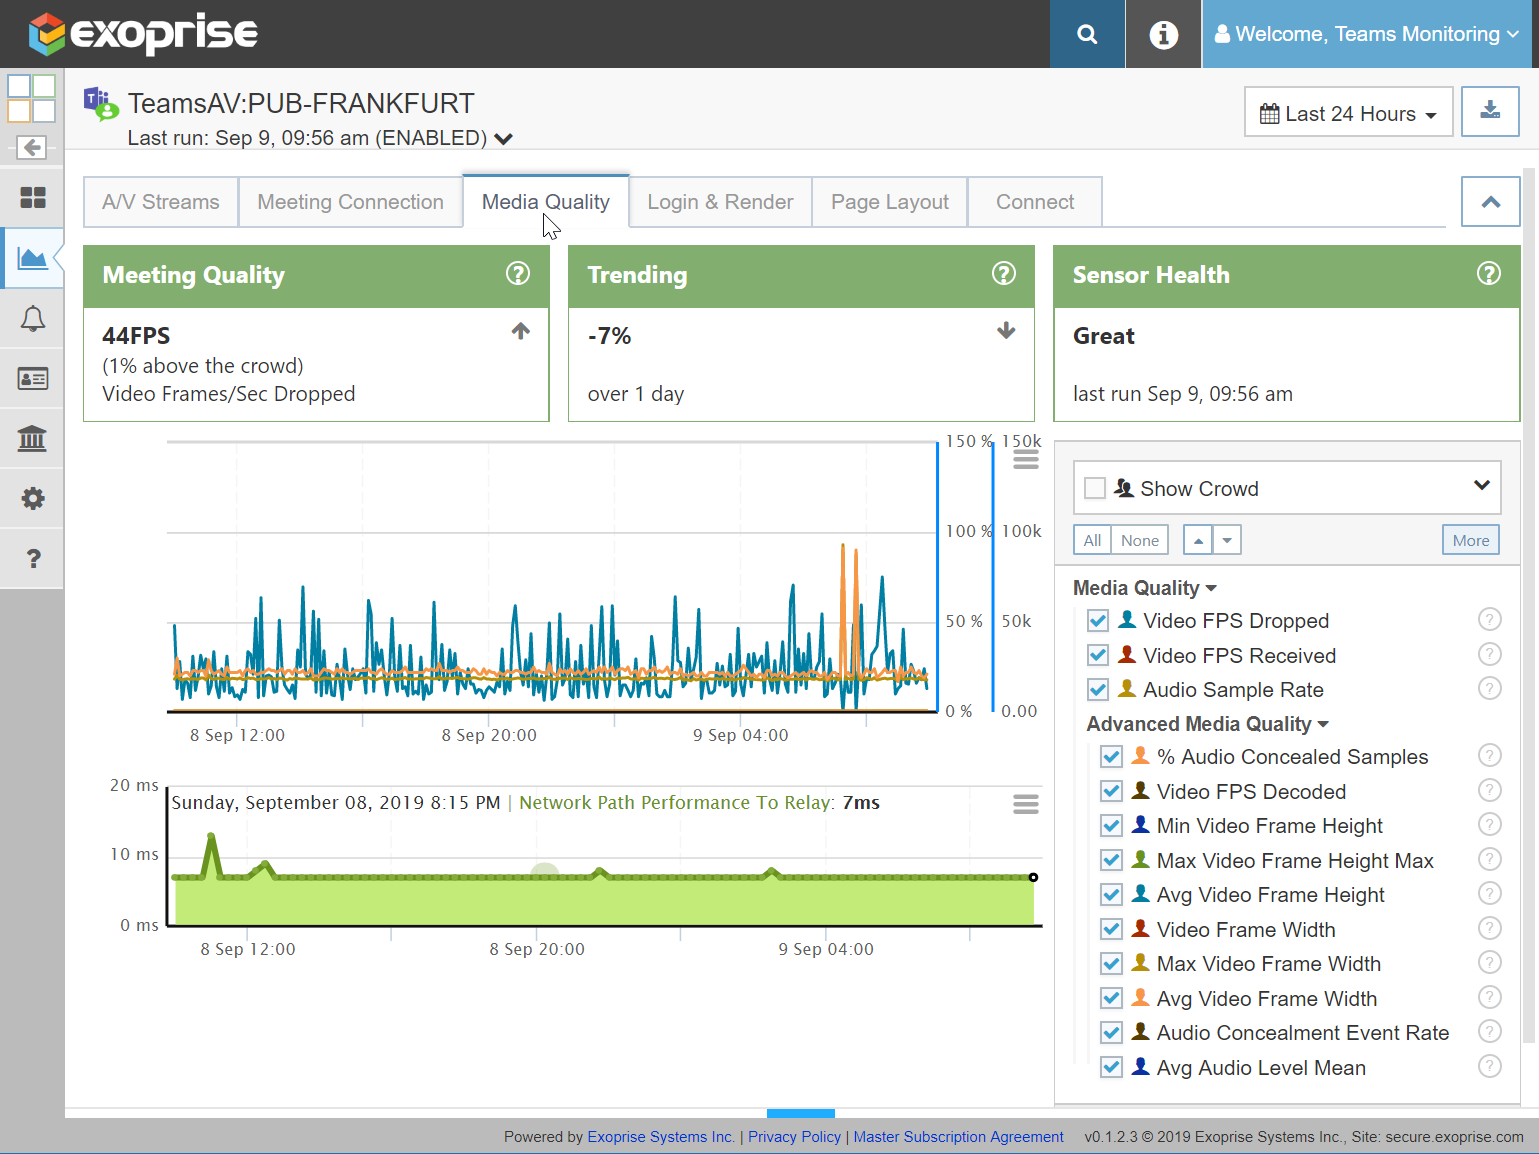This screenshot has width=1539, height=1154.
Task: Open the Last 24 Hours dropdown
Action: click(x=1348, y=112)
